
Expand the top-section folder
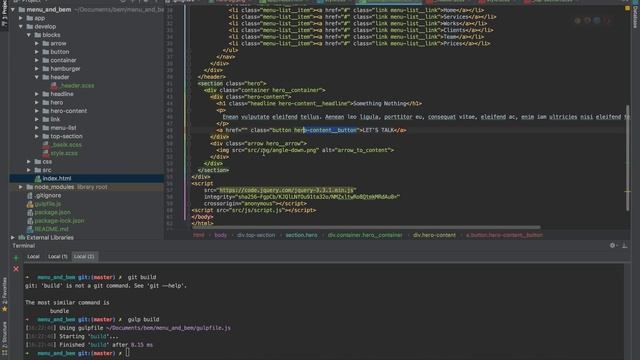pos(37,136)
